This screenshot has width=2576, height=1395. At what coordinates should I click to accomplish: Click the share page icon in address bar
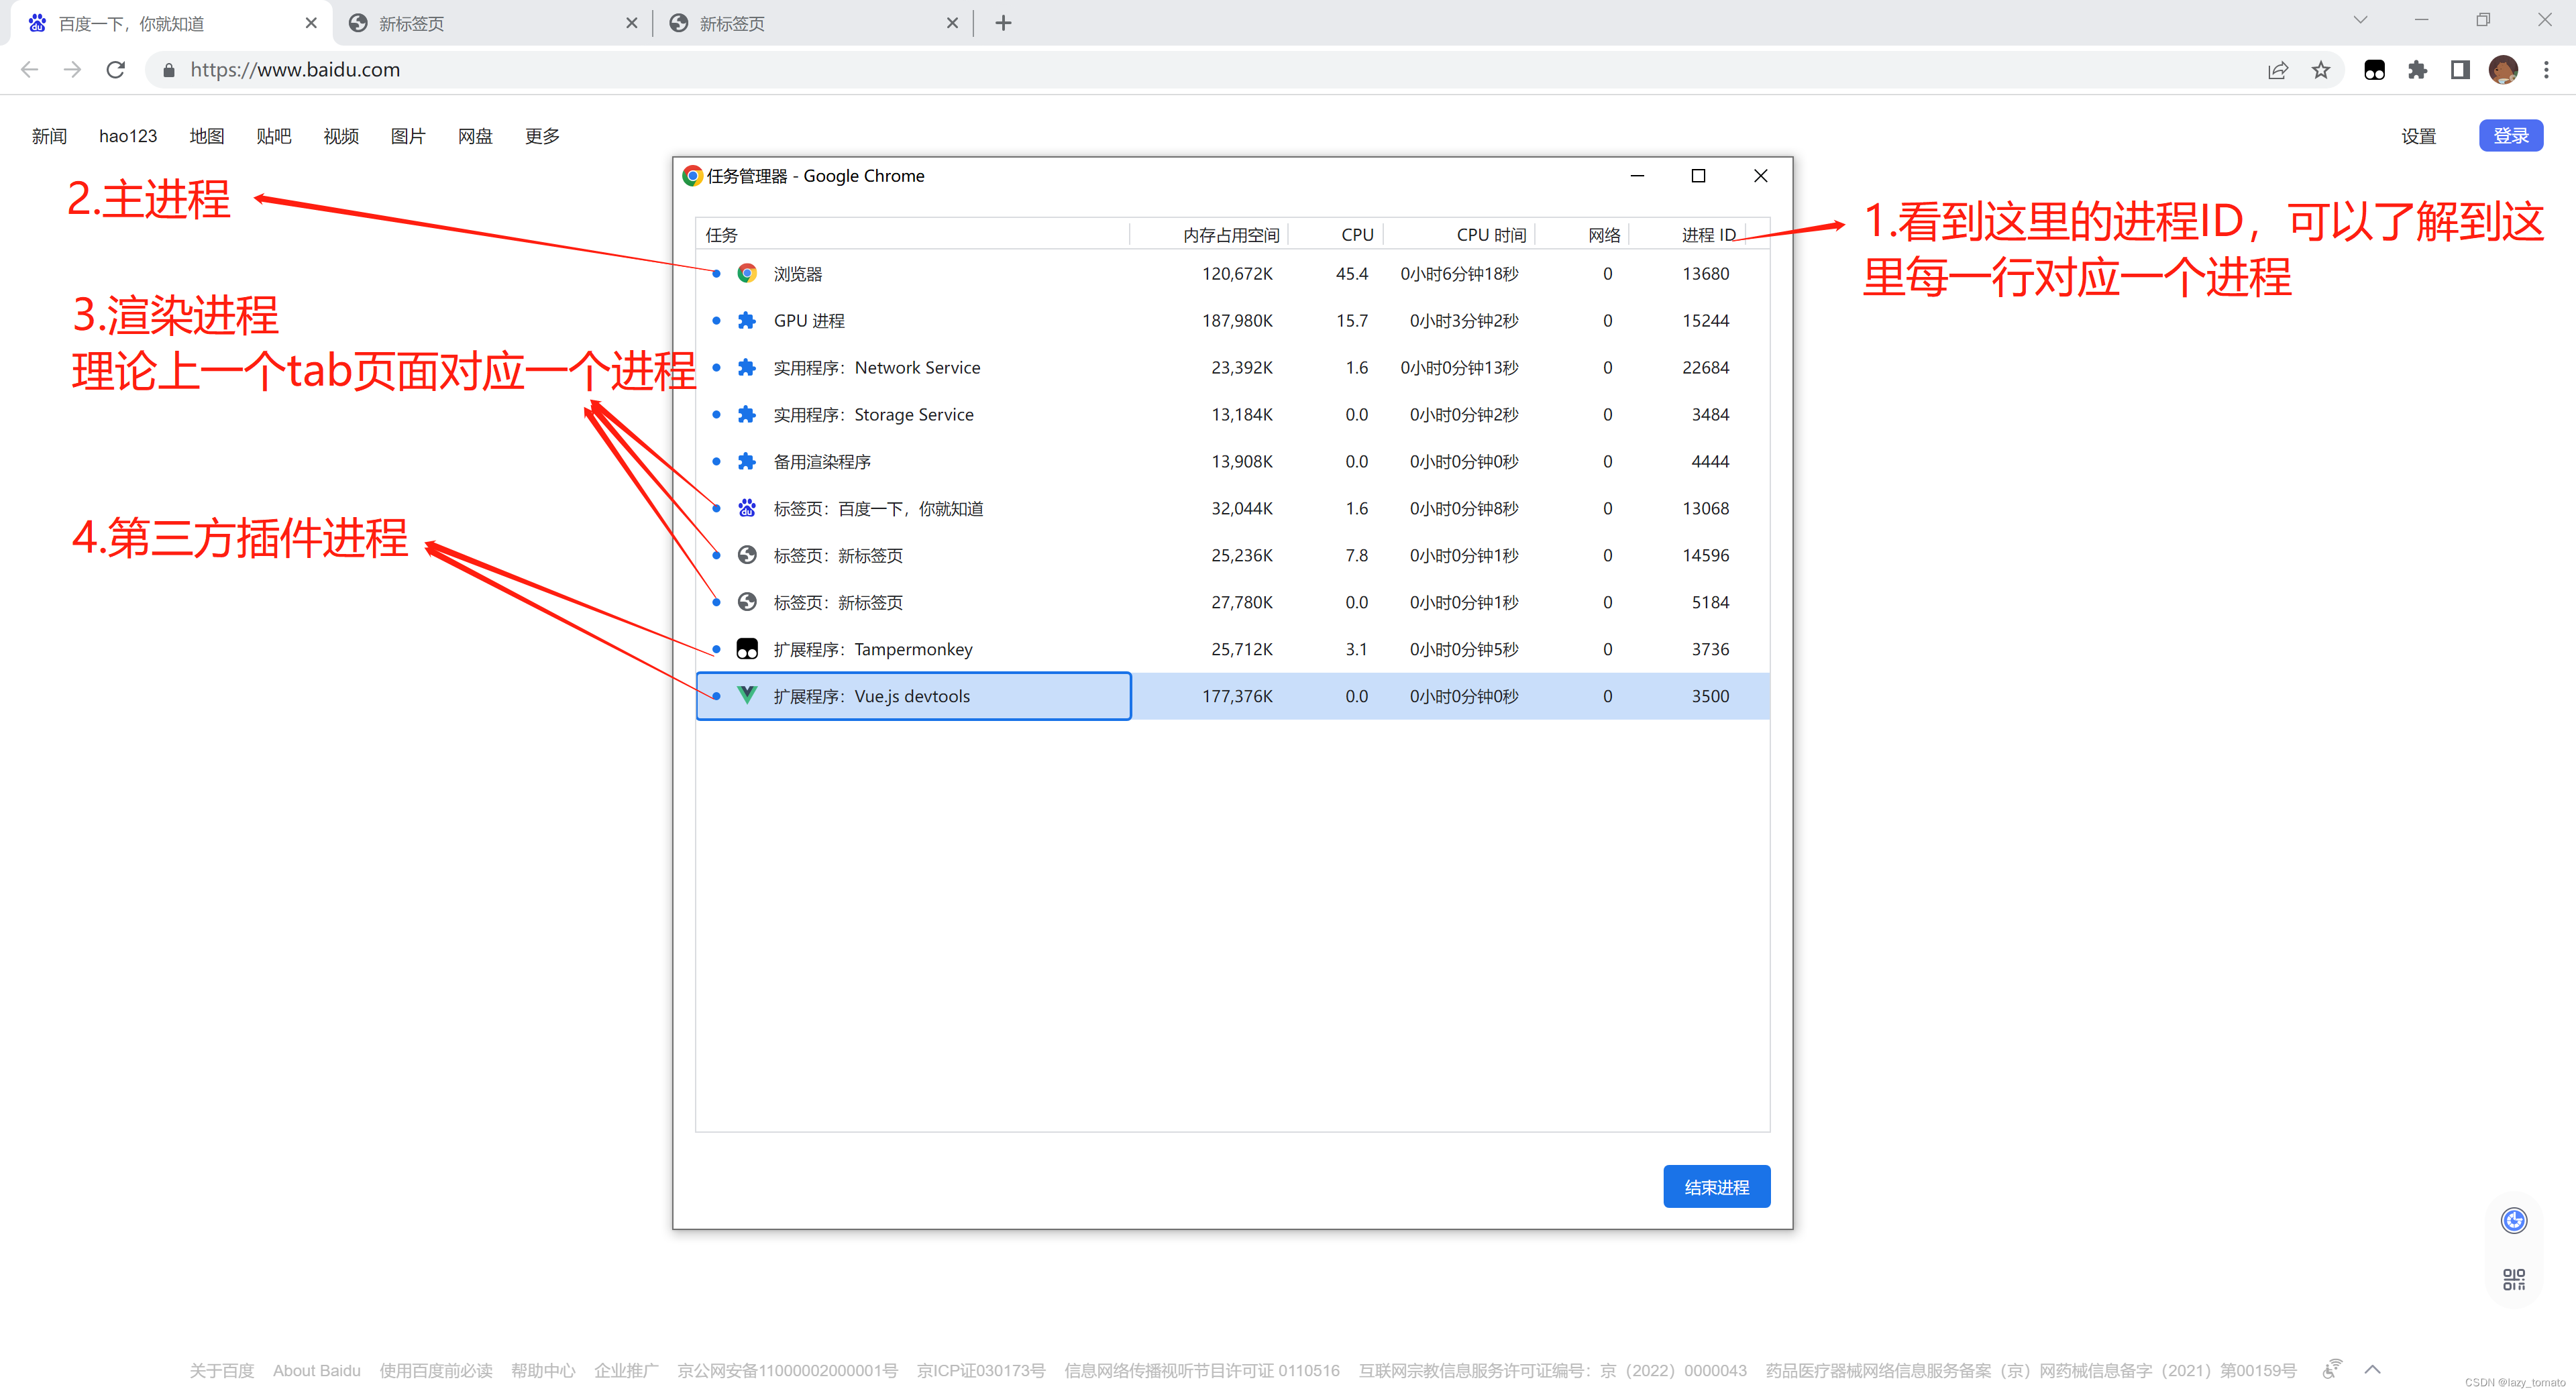click(x=2277, y=70)
